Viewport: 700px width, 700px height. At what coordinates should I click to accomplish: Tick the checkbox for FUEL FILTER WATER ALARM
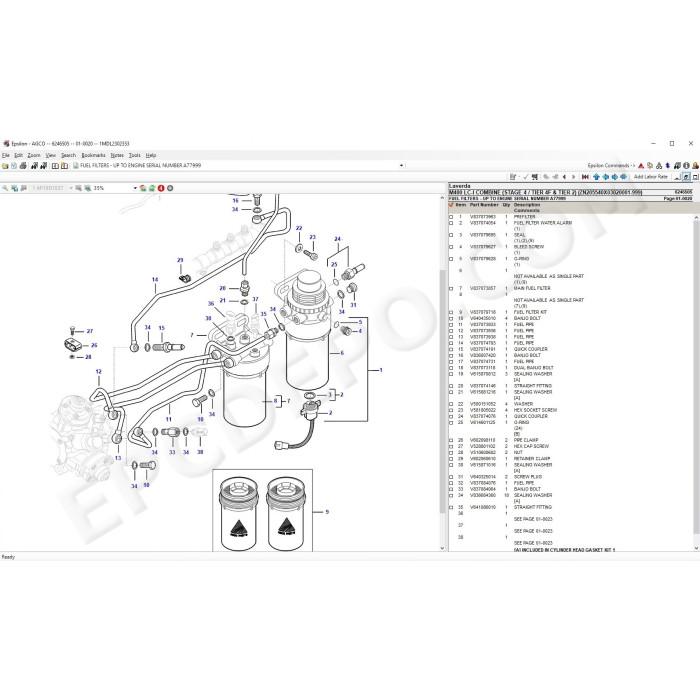point(451,223)
